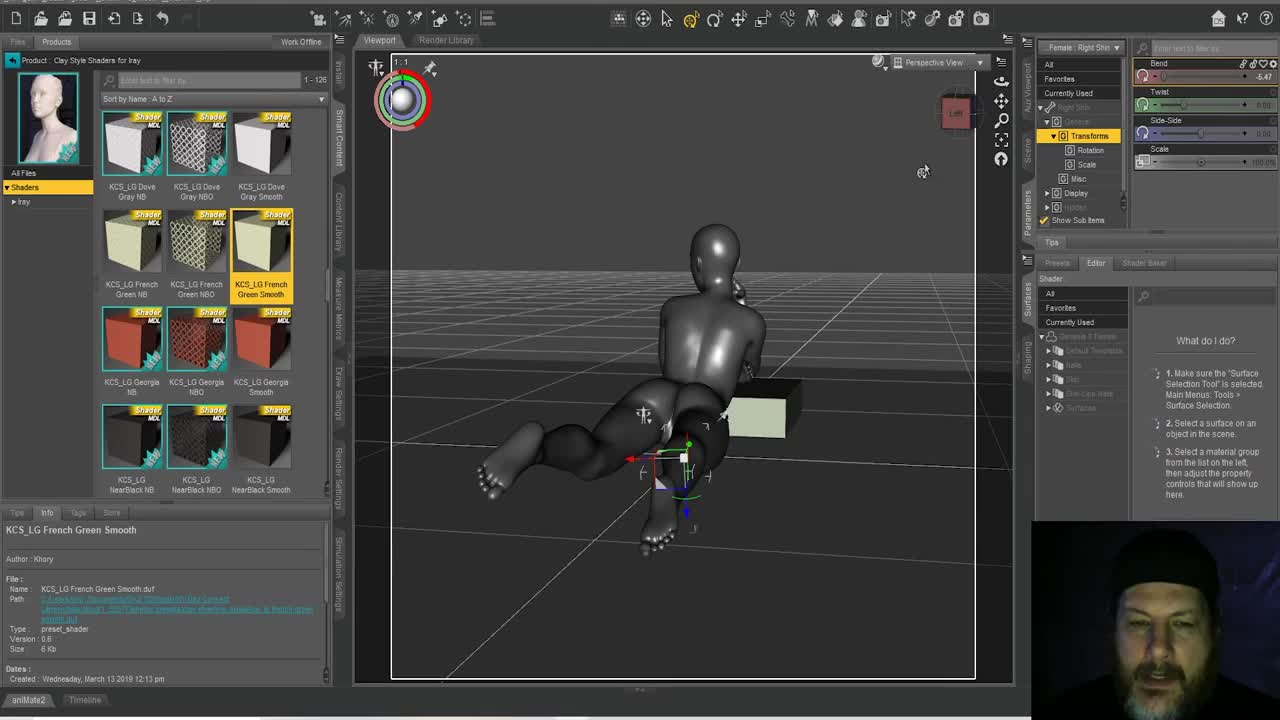Viewport: 1280px width, 720px height.
Task: Click the viewport draw style sphere icon
Action: 878,62
